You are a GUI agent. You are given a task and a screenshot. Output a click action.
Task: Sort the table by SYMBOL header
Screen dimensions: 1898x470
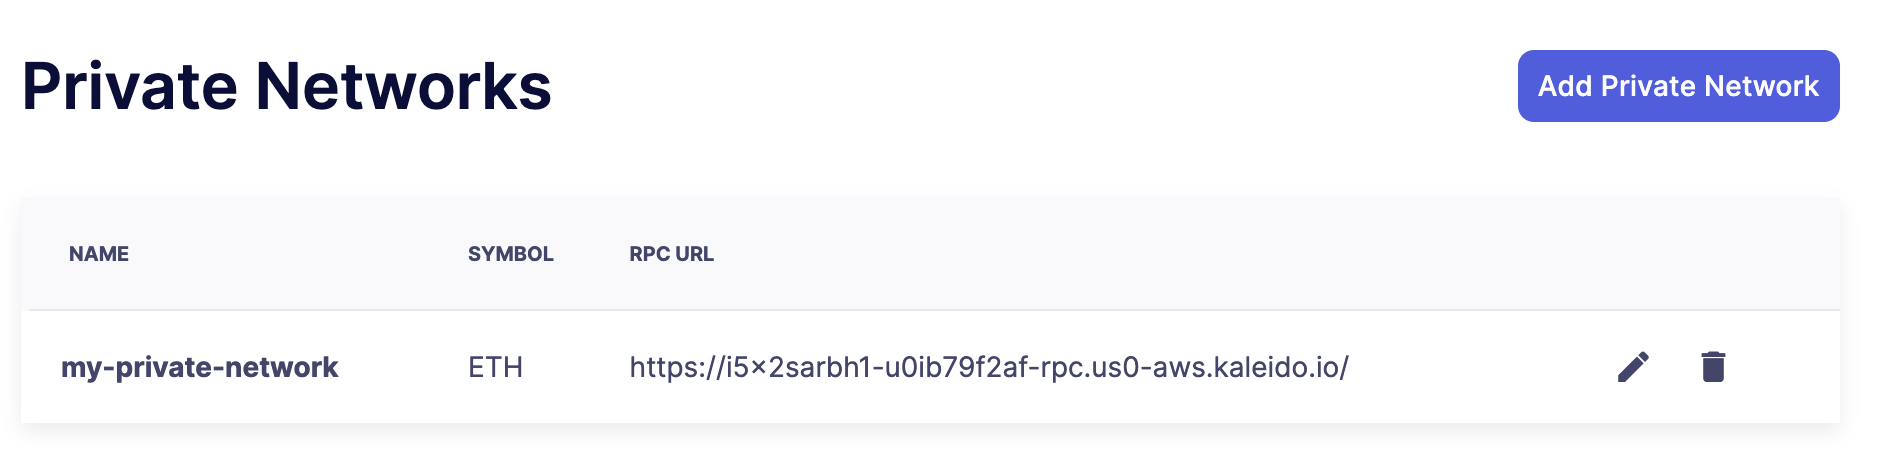(x=510, y=254)
